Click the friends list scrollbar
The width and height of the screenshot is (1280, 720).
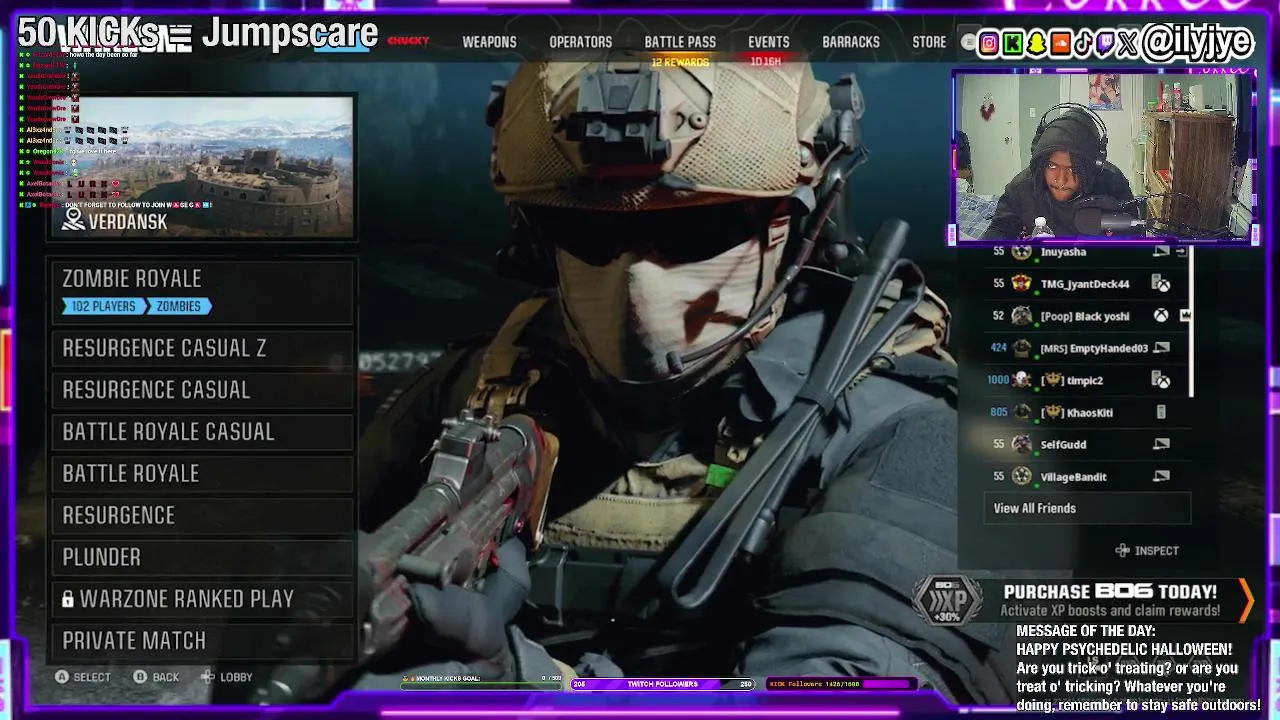point(1191,320)
